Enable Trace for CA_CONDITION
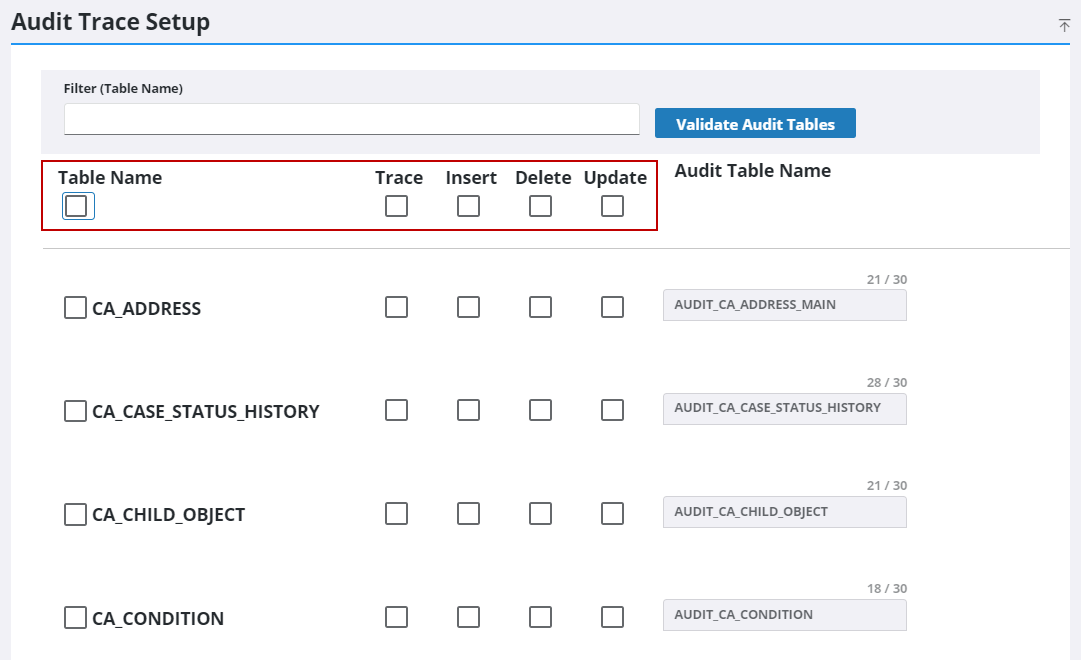The width and height of the screenshot is (1081, 660). pos(396,617)
